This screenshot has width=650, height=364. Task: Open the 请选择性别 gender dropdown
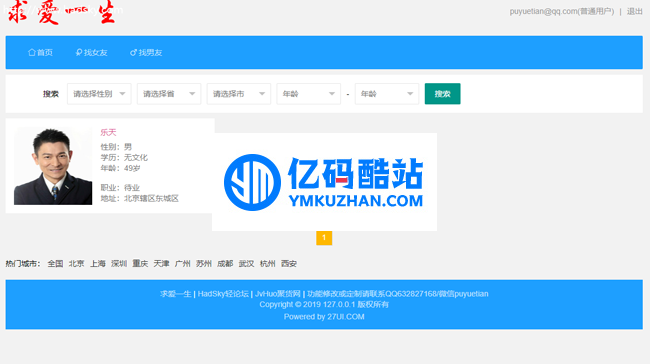coord(99,94)
